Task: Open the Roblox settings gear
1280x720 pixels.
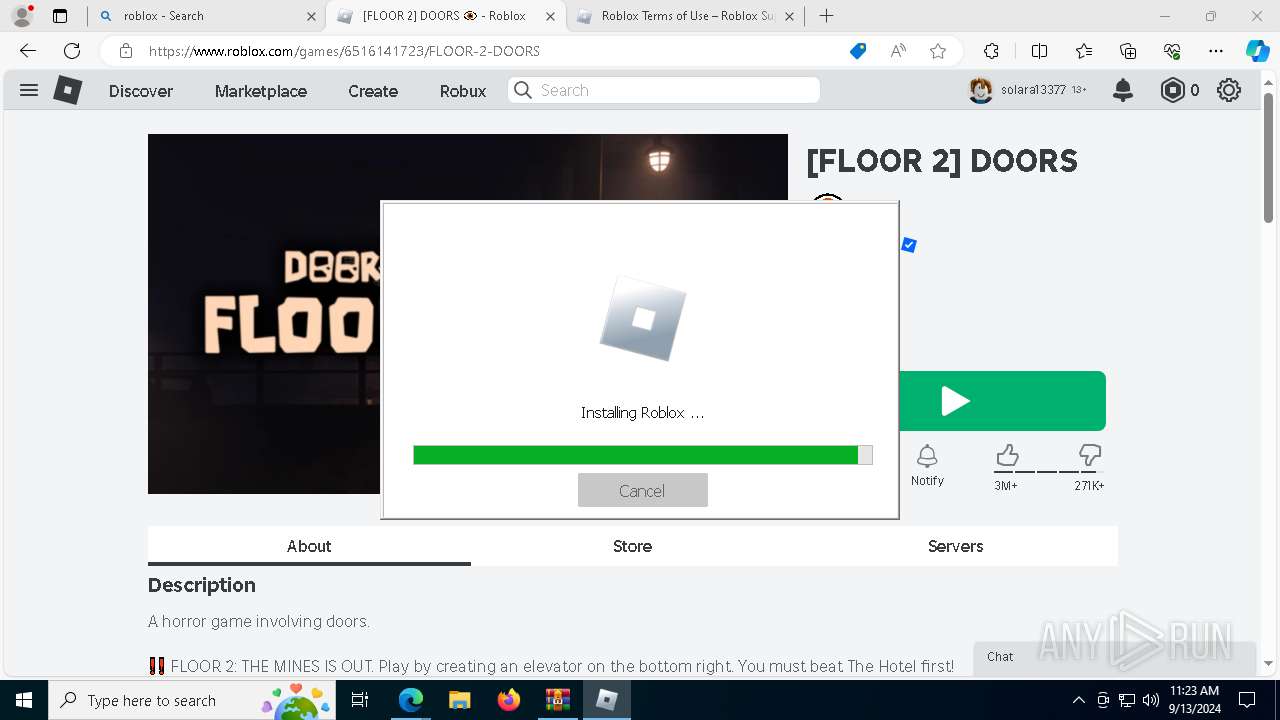Action: [1229, 90]
